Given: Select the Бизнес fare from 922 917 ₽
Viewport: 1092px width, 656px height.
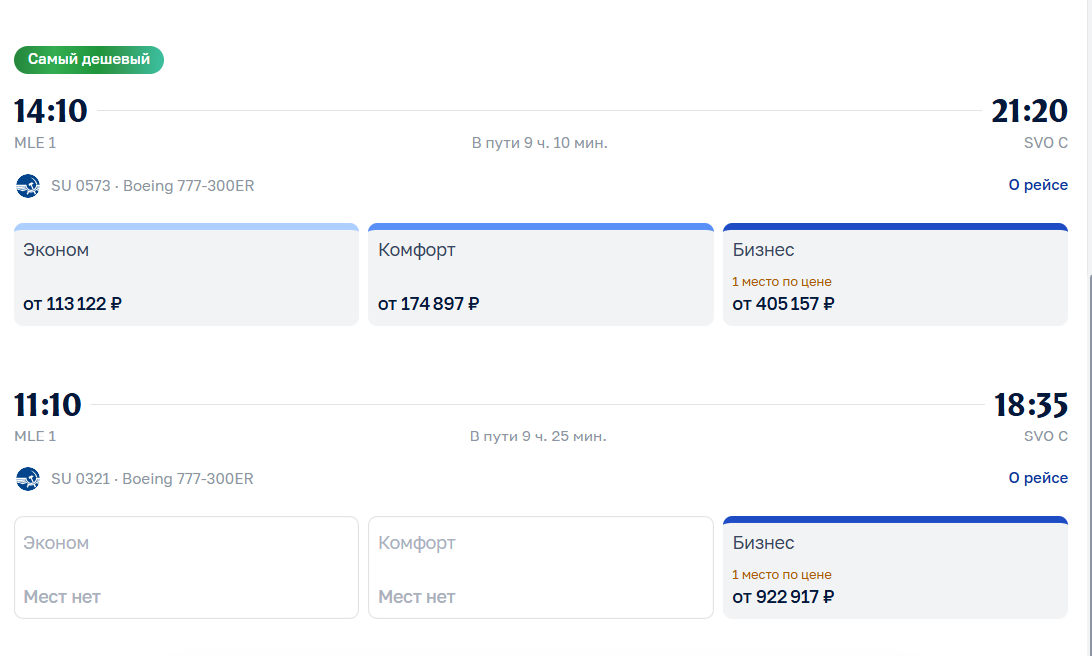Looking at the screenshot, I should (x=895, y=568).
